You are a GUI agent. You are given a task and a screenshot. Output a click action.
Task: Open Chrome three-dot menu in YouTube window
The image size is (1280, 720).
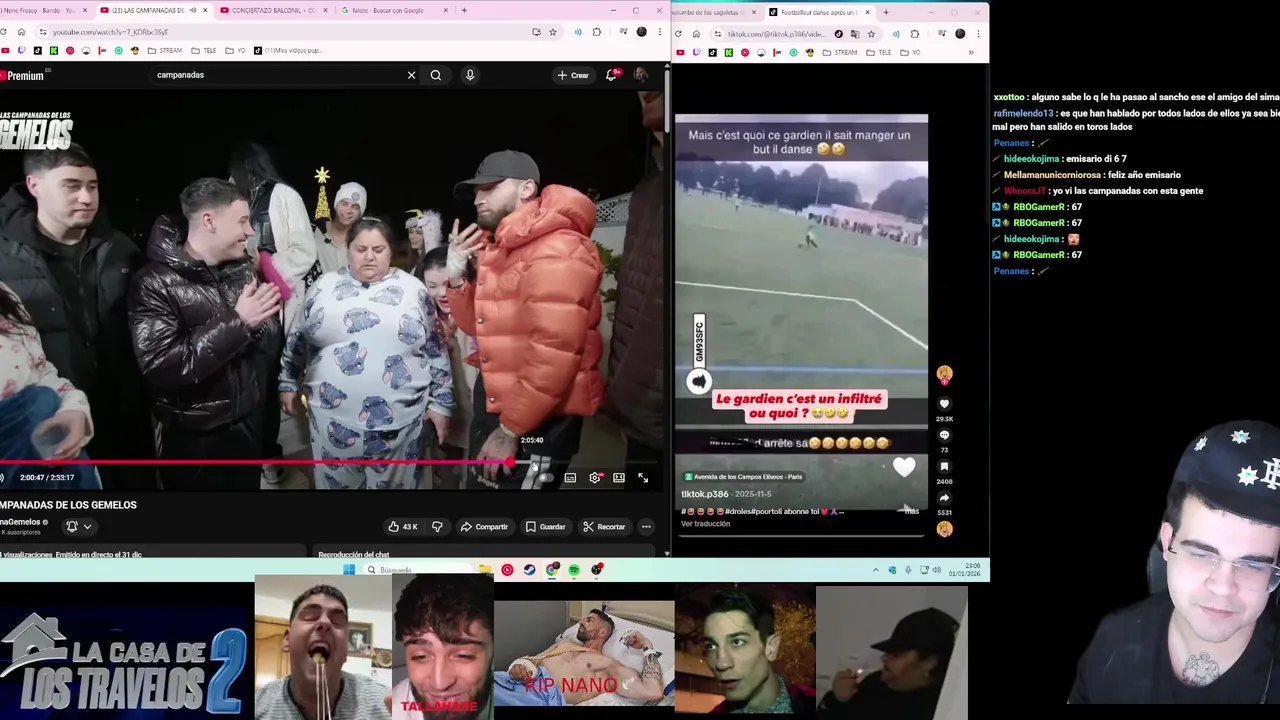pos(658,32)
